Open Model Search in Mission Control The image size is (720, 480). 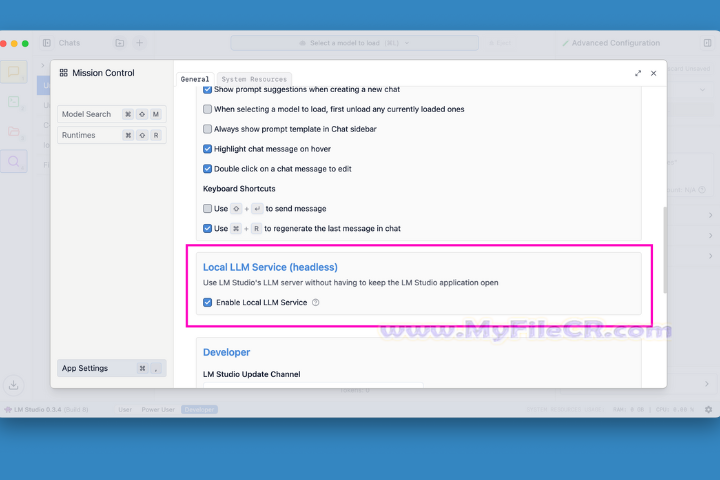[112, 114]
